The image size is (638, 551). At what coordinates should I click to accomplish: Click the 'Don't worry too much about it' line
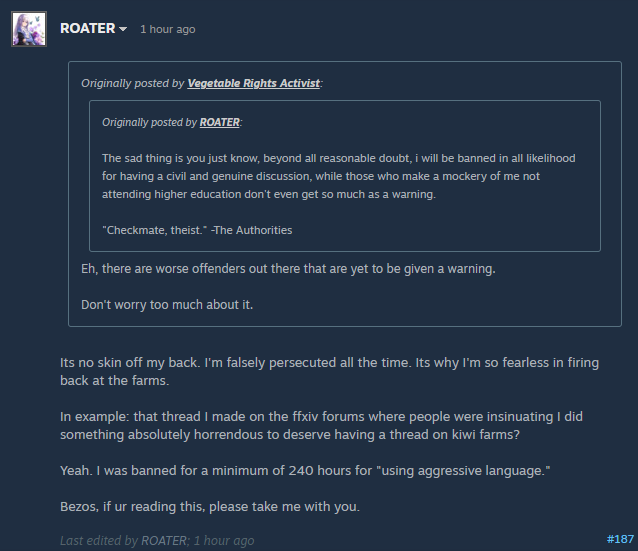pos(167,305)
